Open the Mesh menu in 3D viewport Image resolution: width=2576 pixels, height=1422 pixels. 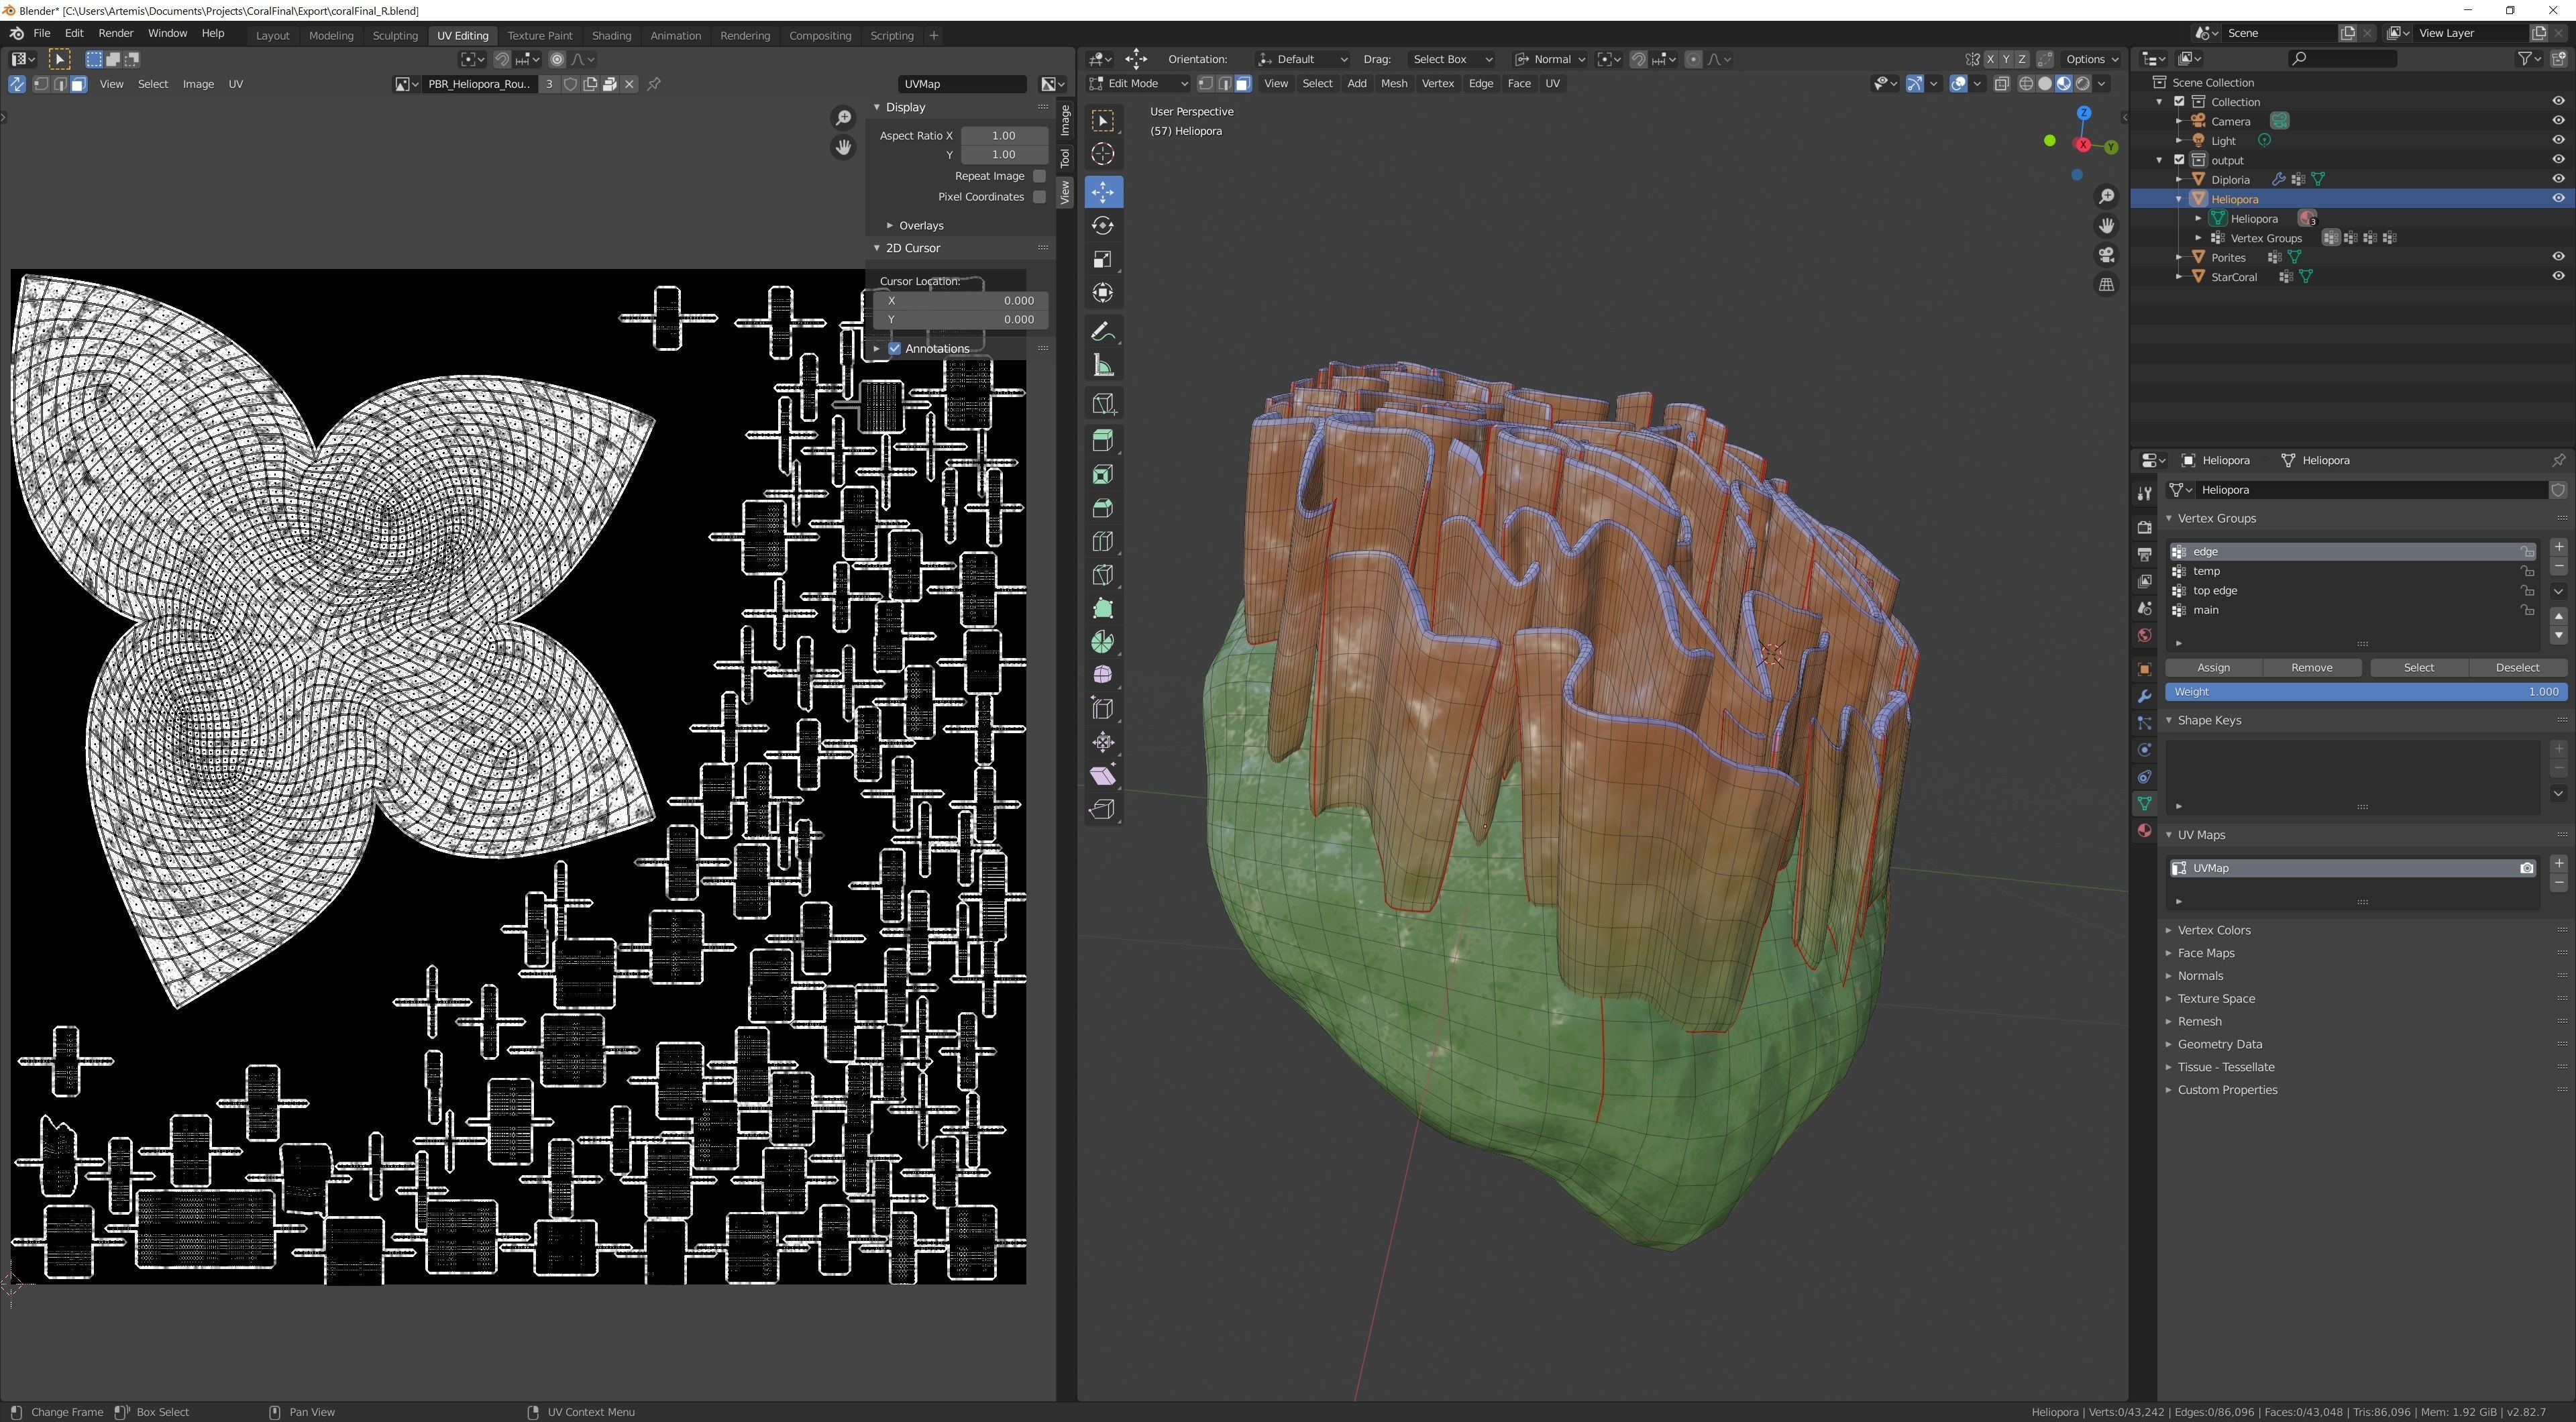point(1393,84)
